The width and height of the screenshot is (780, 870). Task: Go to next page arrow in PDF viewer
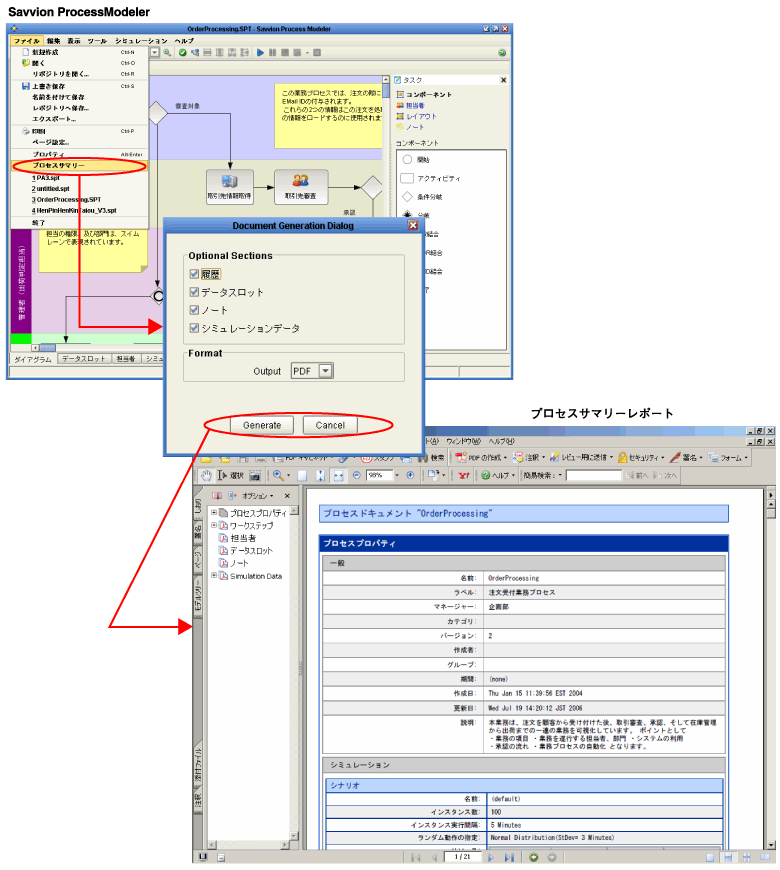click(491, 857)
